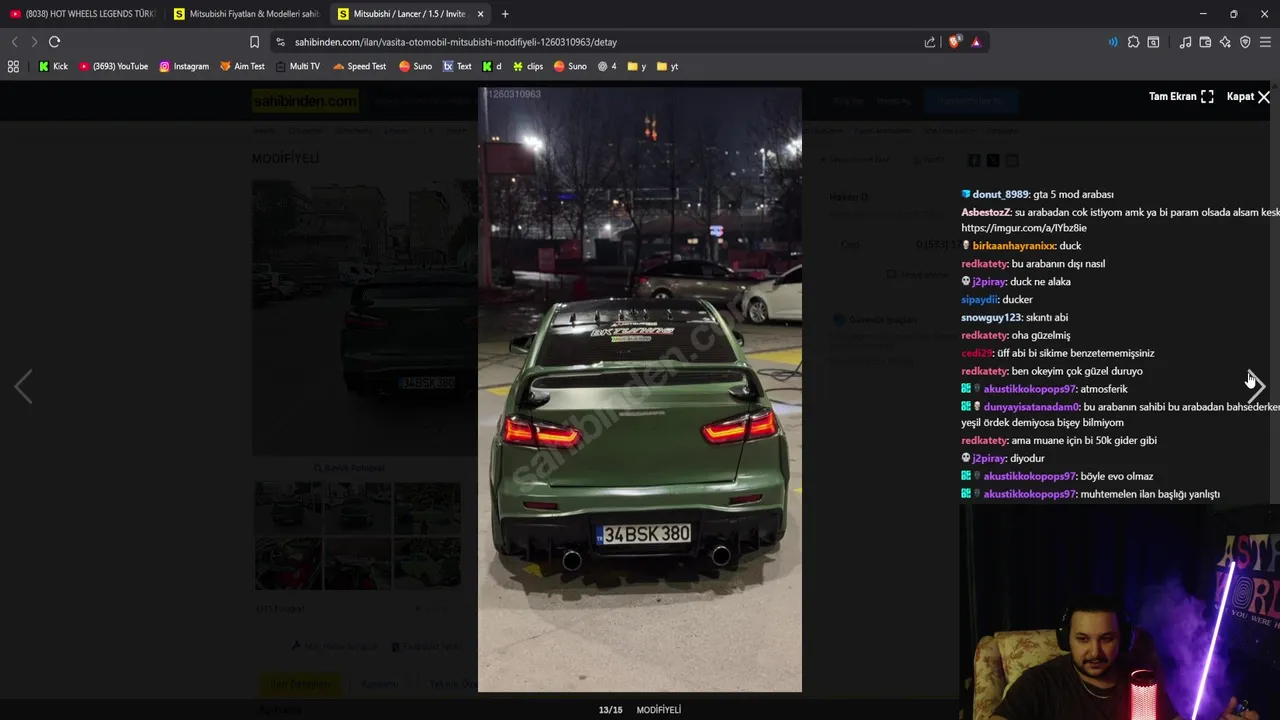Viewport: 1280px width, 720px height.
Task: Click chat username snowguy123
Action: (x=991, y=318)
